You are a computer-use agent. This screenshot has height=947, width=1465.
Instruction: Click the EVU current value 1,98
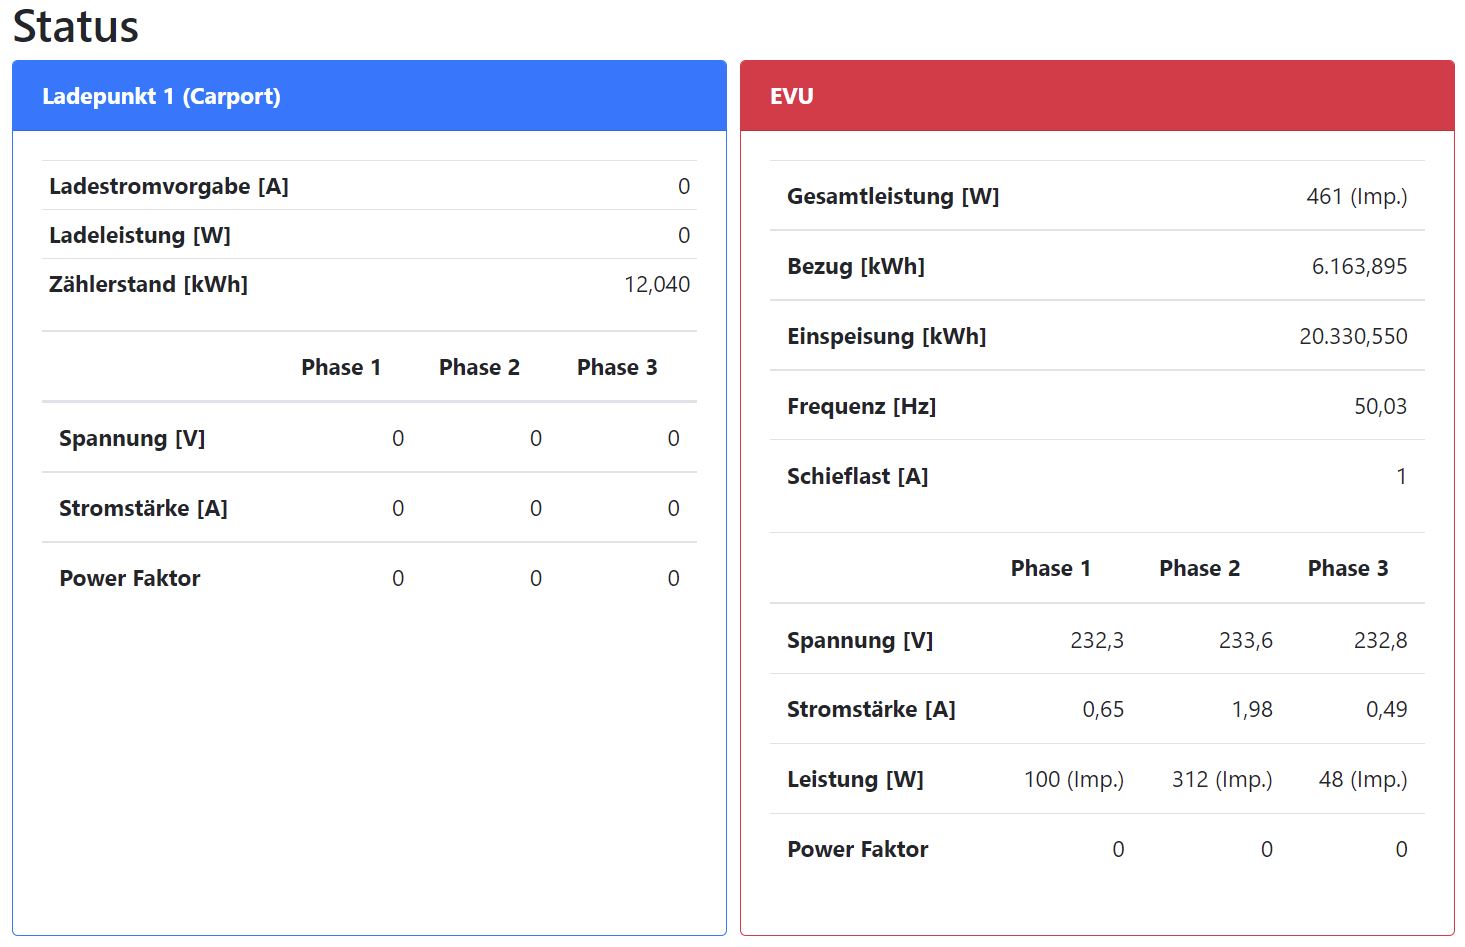(1251, 709)
